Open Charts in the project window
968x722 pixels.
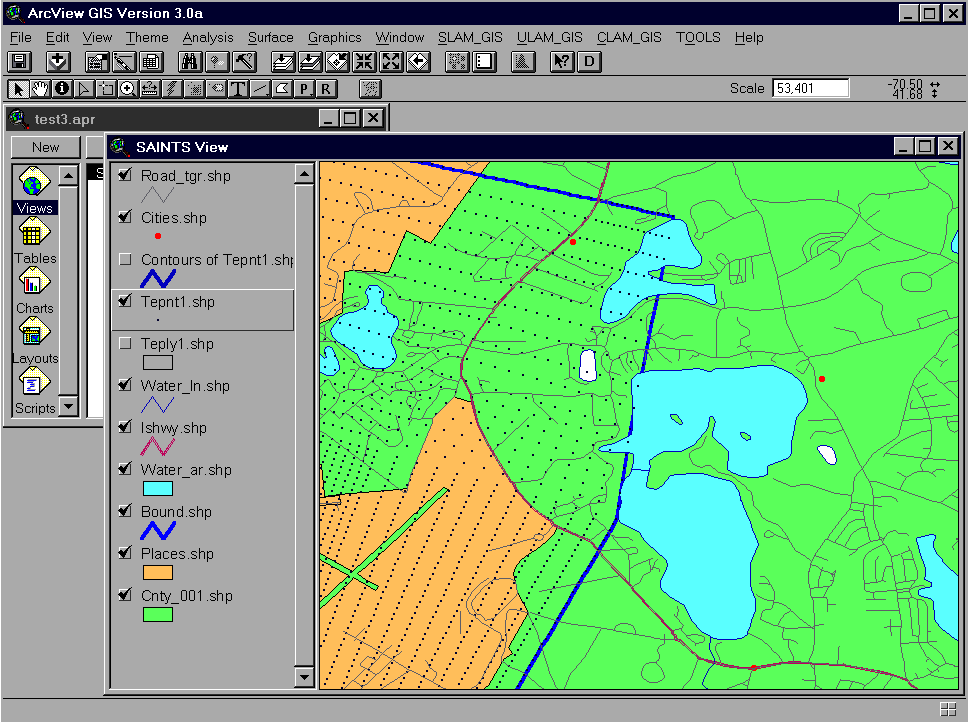coord(35,291)
